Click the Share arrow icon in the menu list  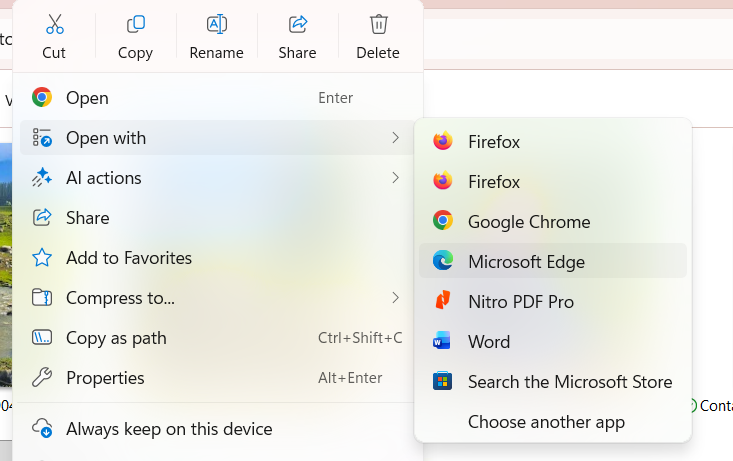42,217
